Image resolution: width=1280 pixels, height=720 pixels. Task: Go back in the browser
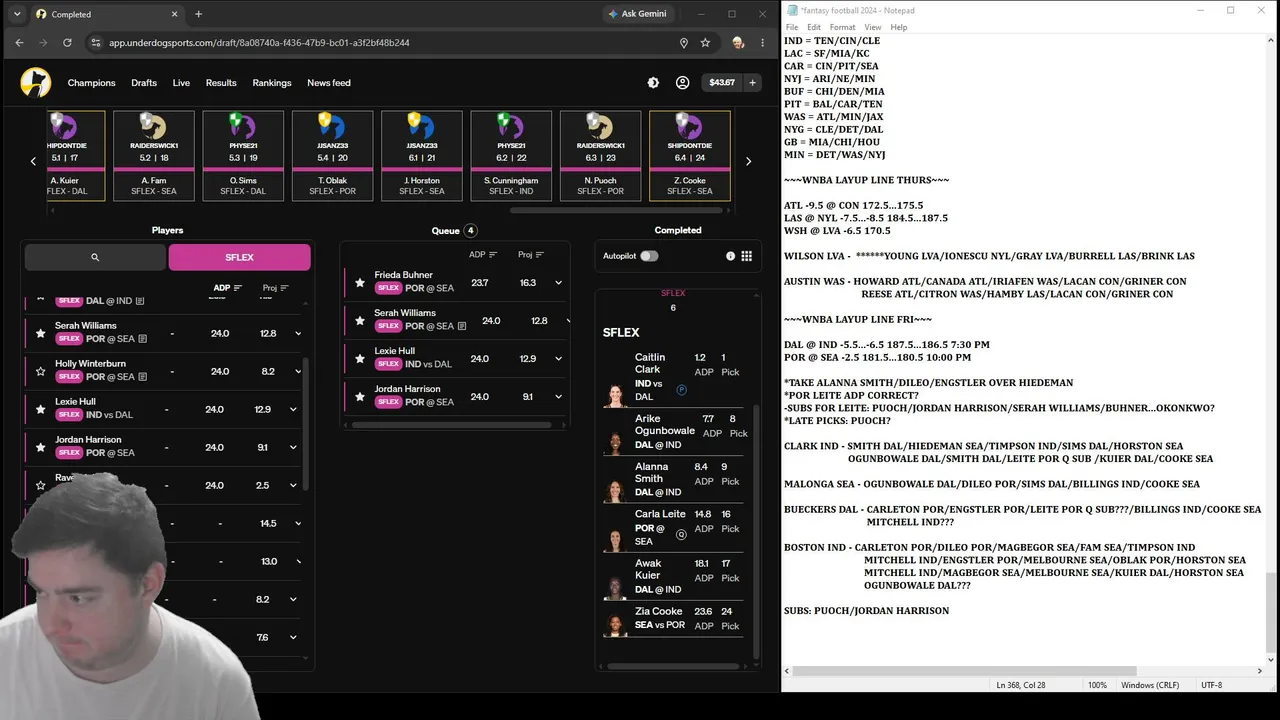[x=19, y=43]
